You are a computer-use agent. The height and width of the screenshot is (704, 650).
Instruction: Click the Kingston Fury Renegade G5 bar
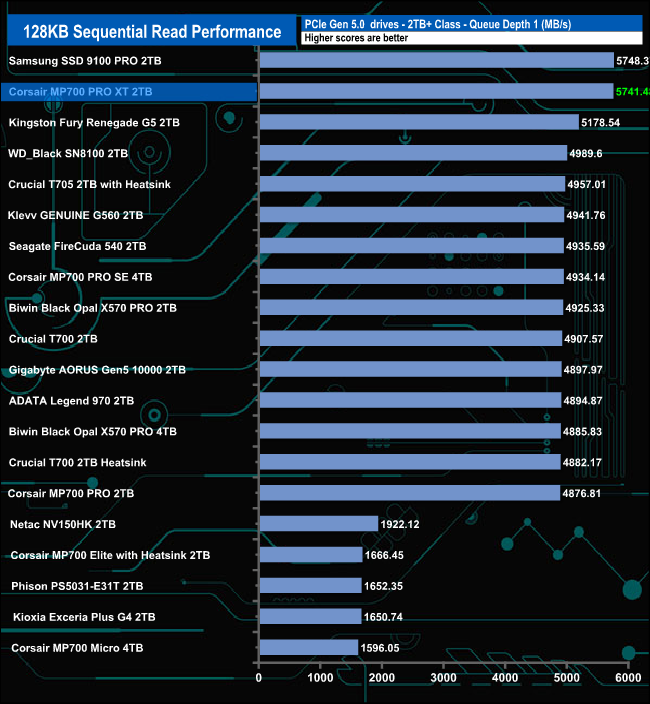click(x=419, y=122)
